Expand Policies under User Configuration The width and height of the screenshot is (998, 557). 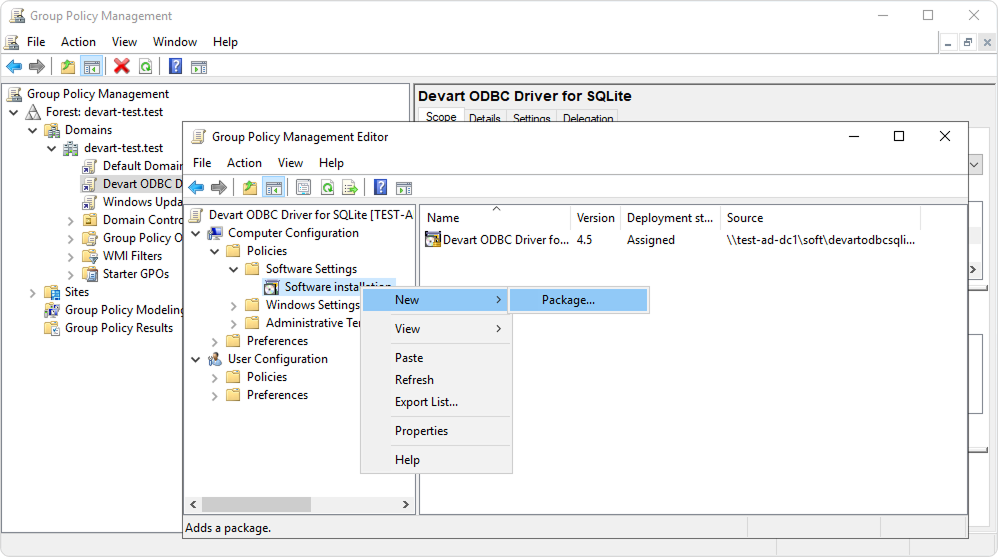click(x=214, y=377)
